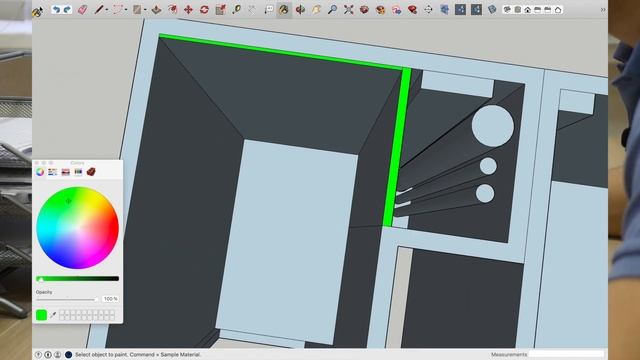Viewport: 640px width, 360px height.
Task: Switch to Color Sliders picker tab
Action: pyautogui.click(x=53, y=172)
